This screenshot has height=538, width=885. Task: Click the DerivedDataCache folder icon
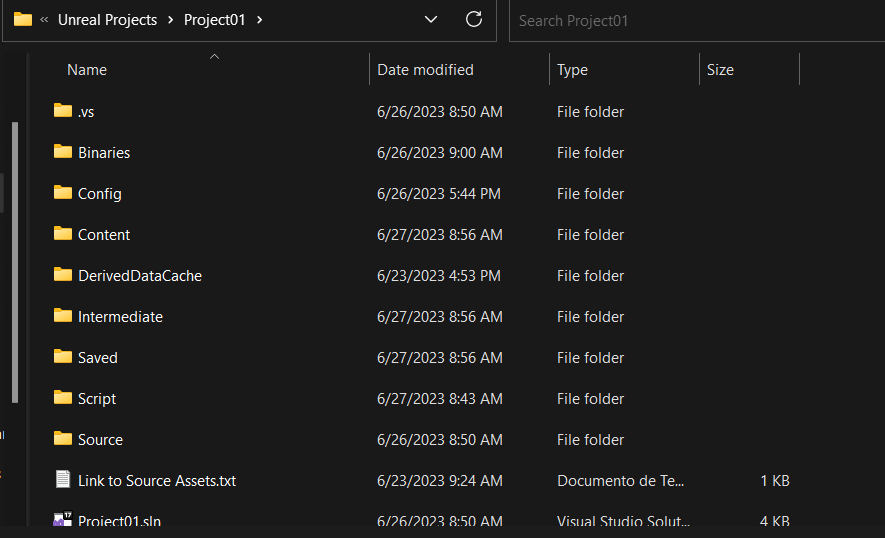click(63, 275)
